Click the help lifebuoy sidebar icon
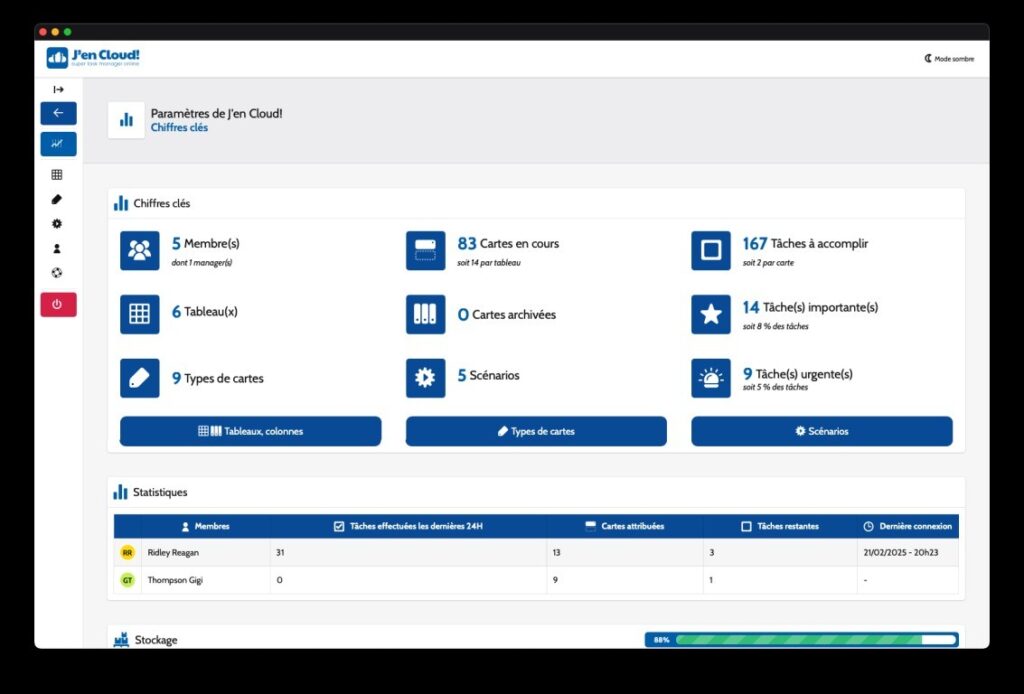The width and height of the screenshot is (1024, 694). pyautogui.click(x=57, y=273)
